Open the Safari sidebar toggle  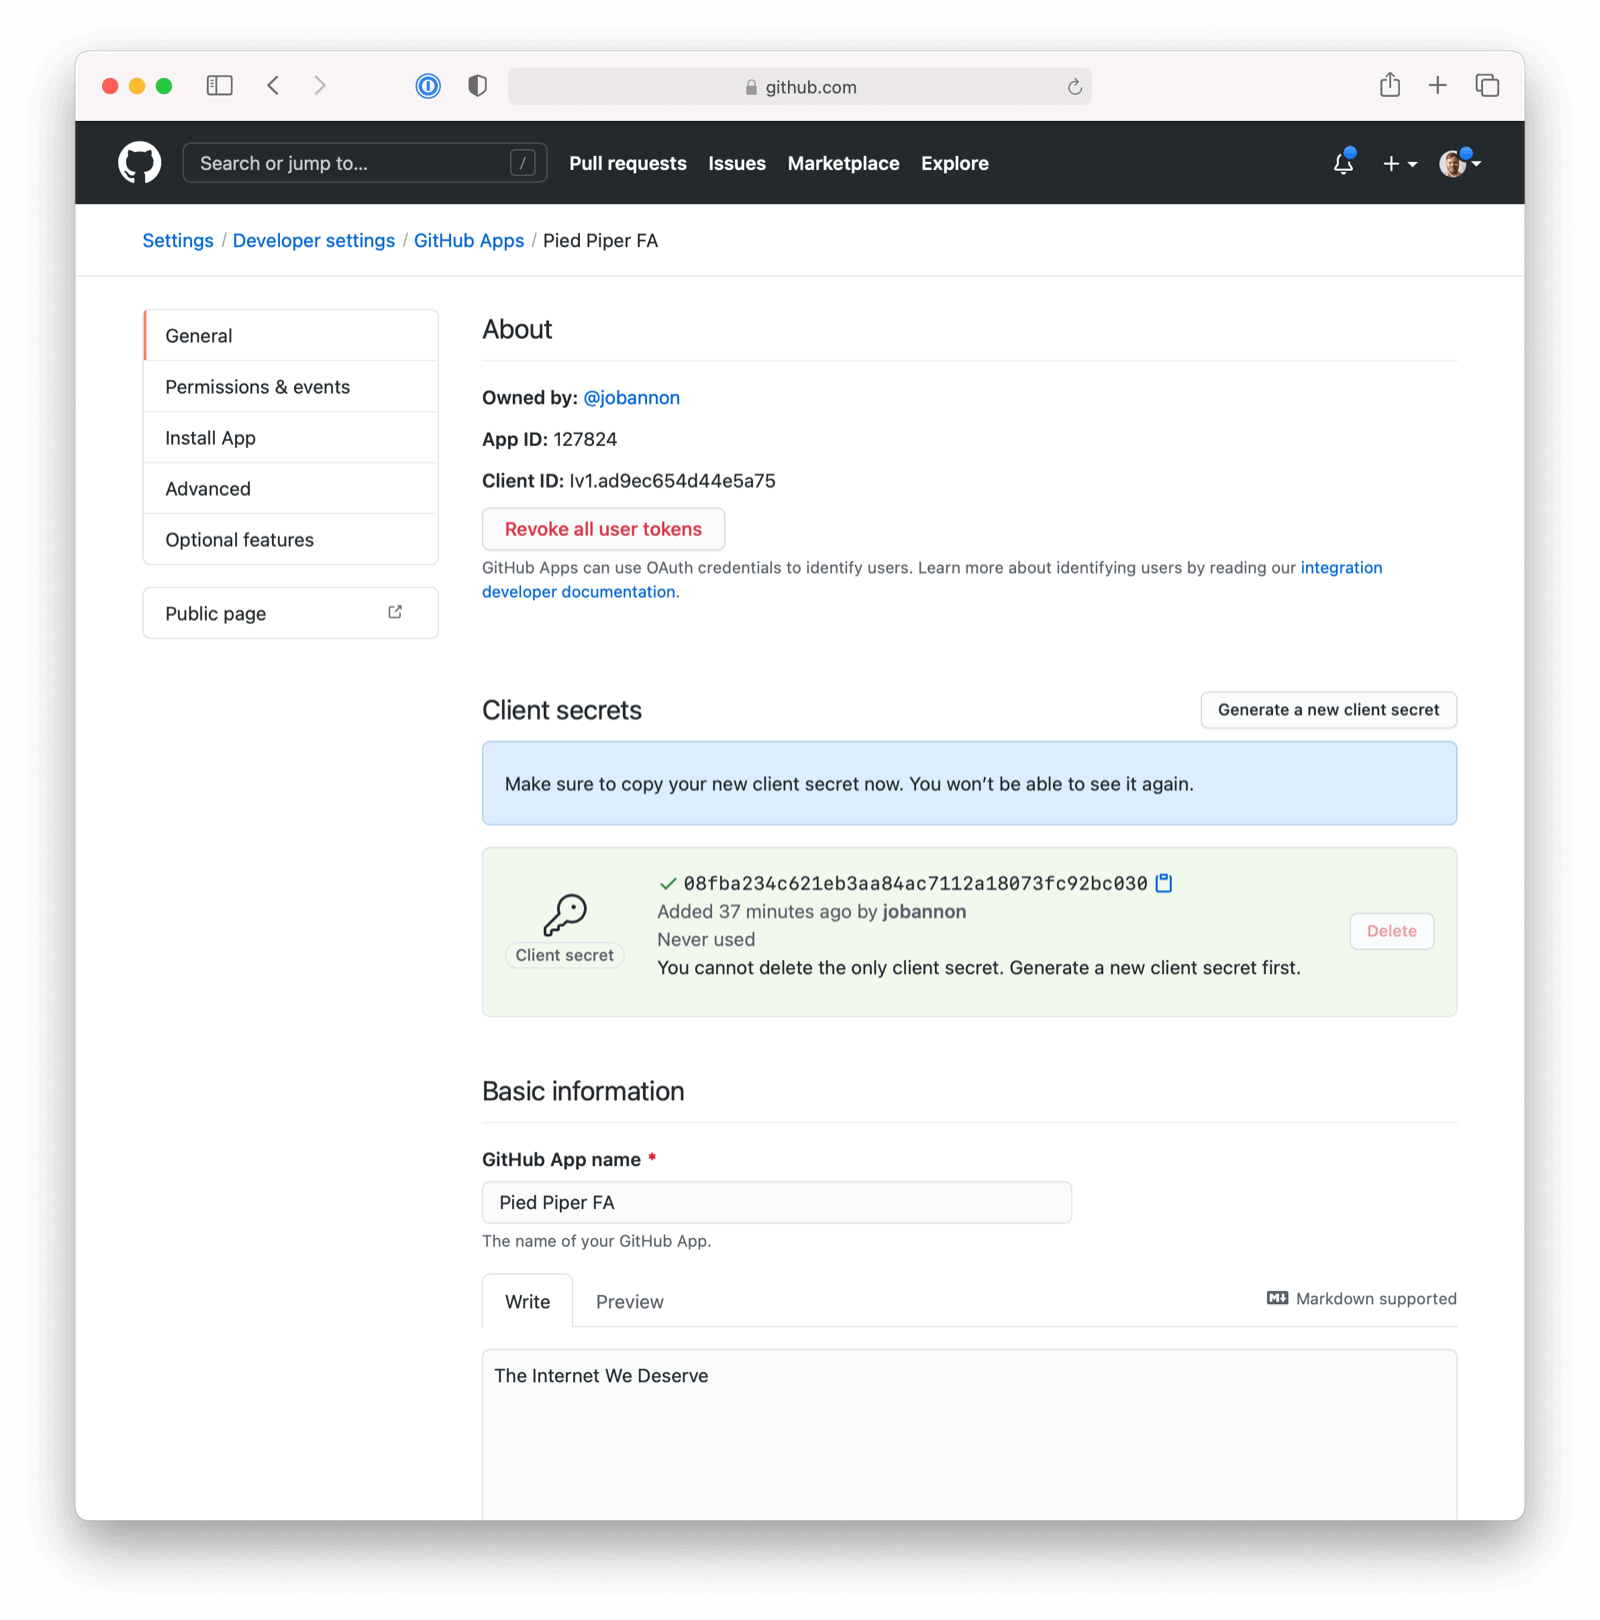pyautogui.click(x=220, y=86)
